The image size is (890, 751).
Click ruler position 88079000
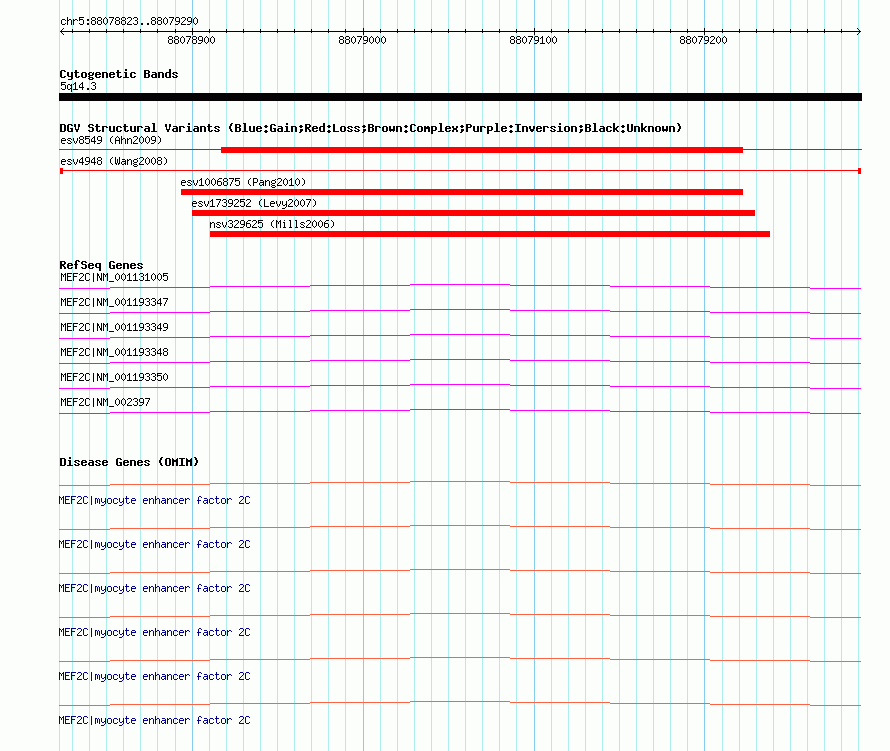coord(362,40)
